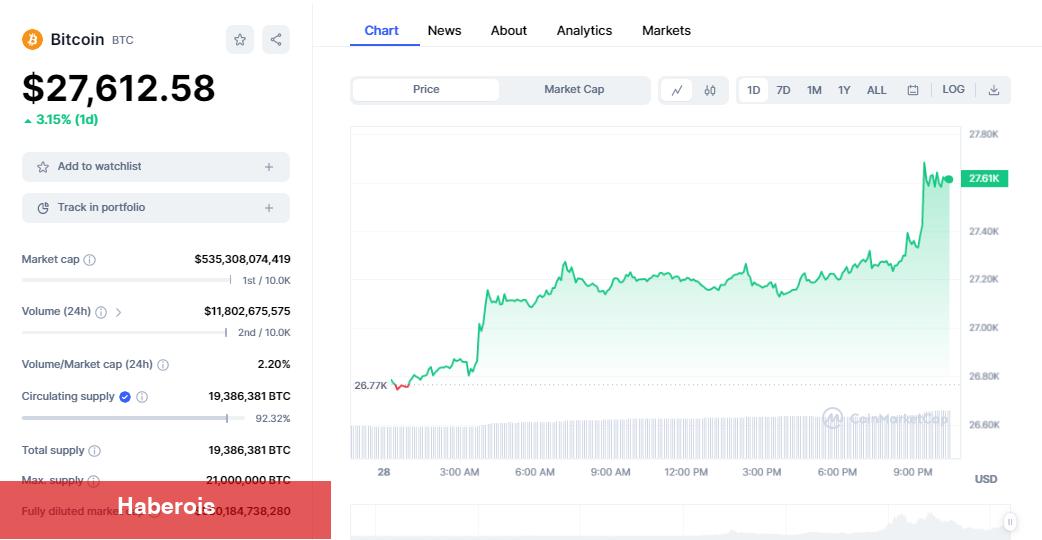This screenshot has height=540, width=1042.
Task: Click plus icon on Track in portfolio
Action: click(x=268, y=208)
